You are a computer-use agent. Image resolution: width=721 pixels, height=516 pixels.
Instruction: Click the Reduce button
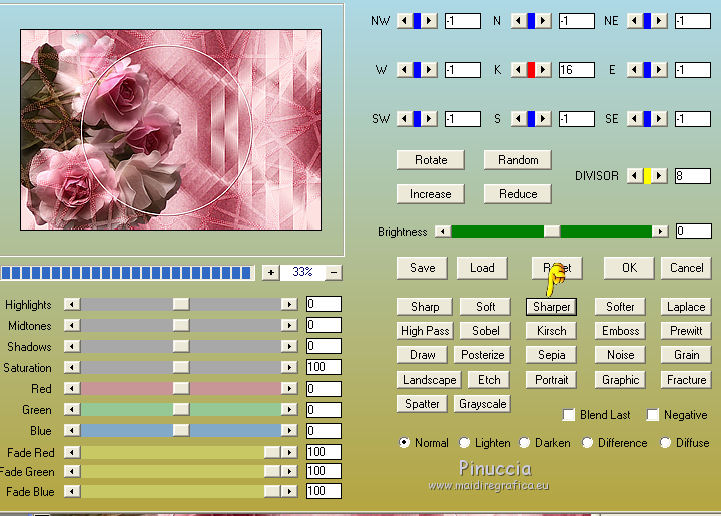coord(518,194)
